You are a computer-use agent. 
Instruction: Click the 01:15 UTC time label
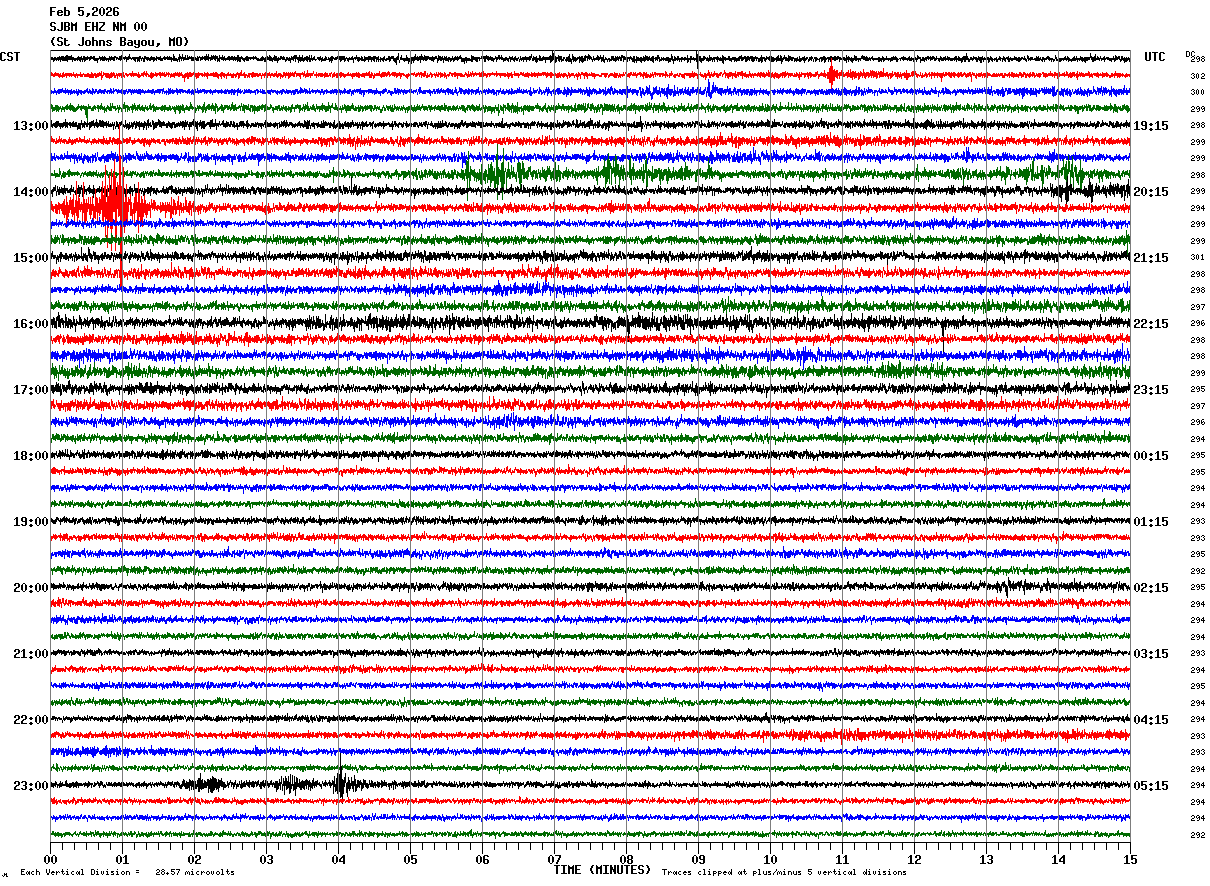1151,522
